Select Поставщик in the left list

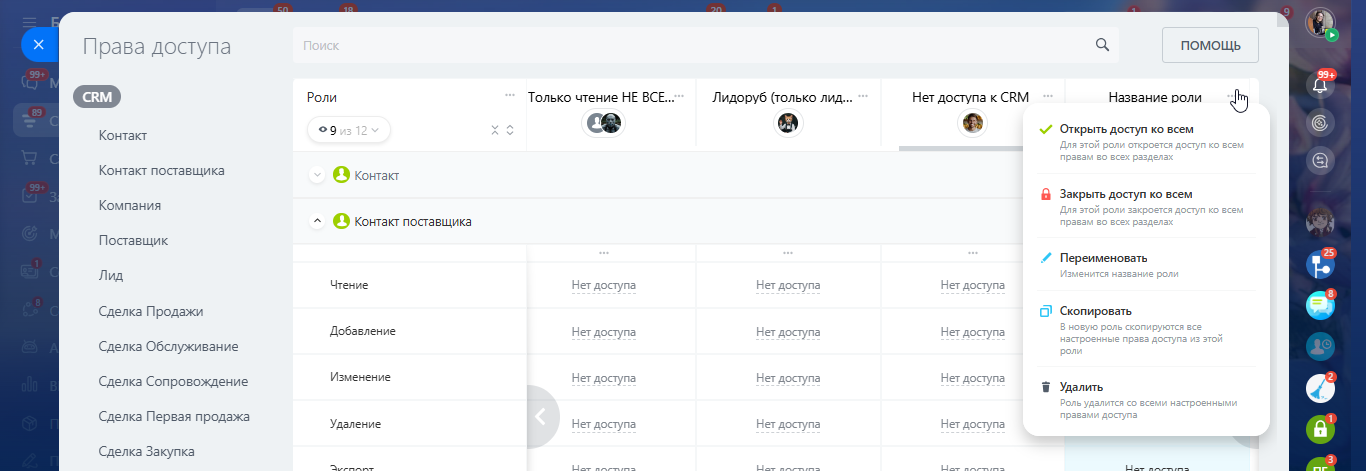[x=133, y=240]
